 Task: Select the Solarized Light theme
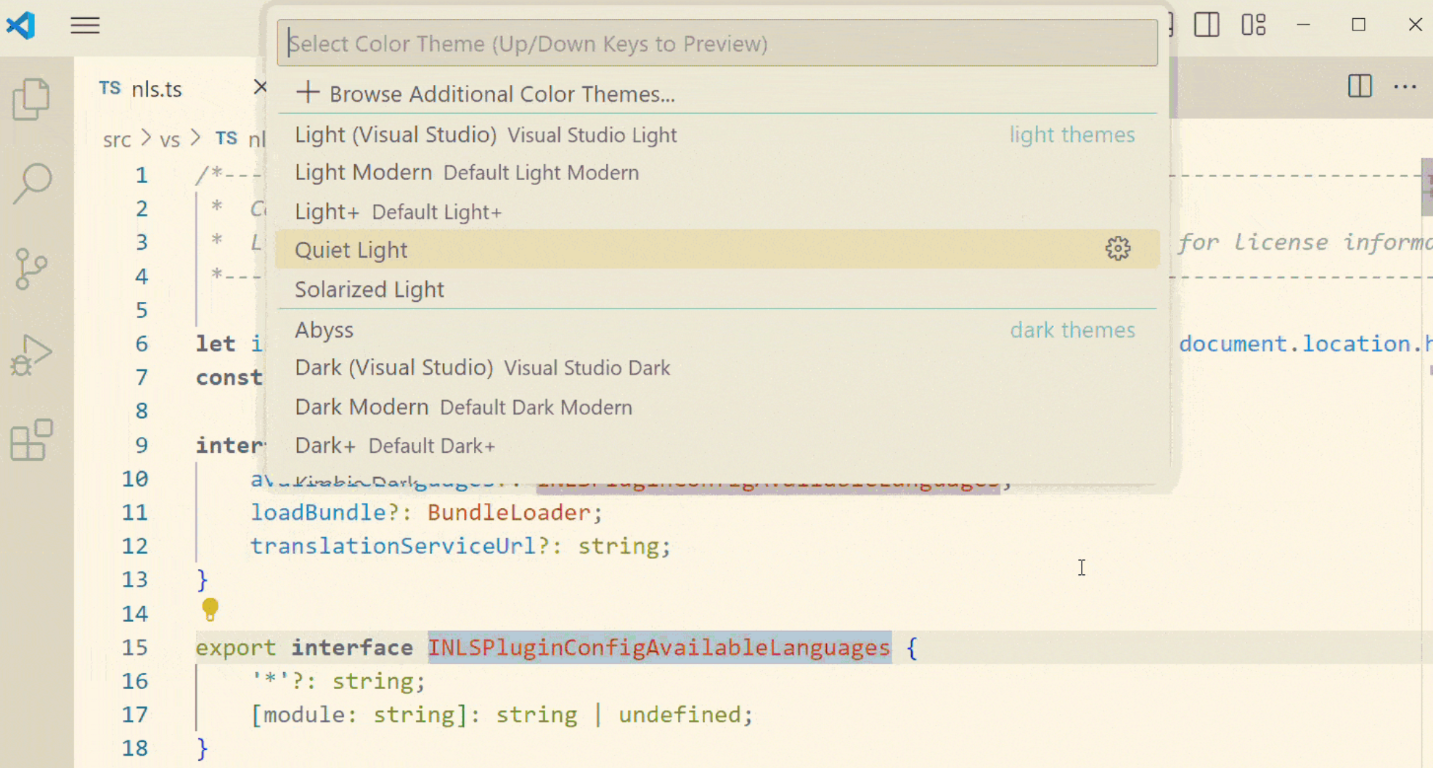717,289
